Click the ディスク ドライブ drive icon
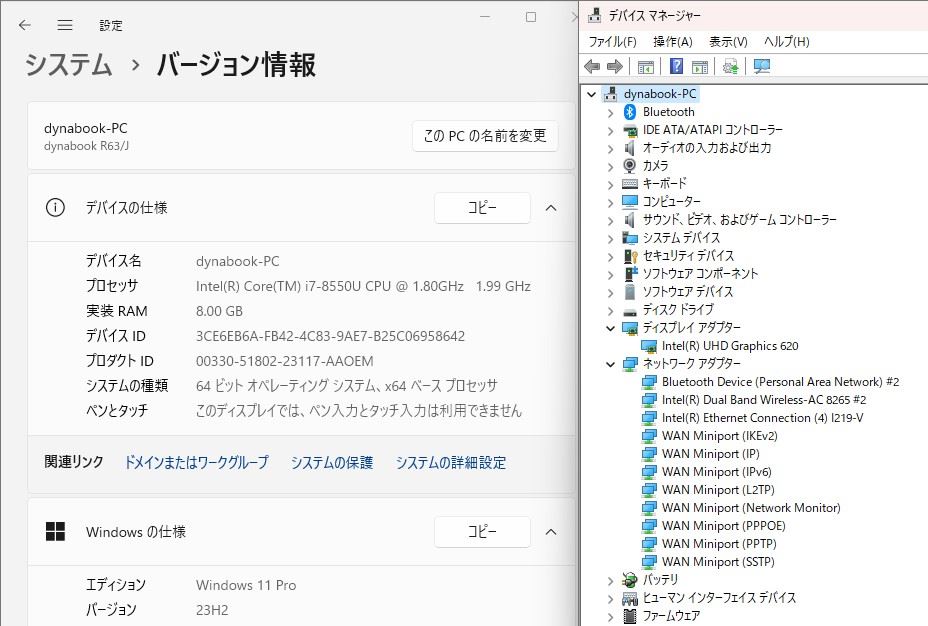 [x=630, y=311]
